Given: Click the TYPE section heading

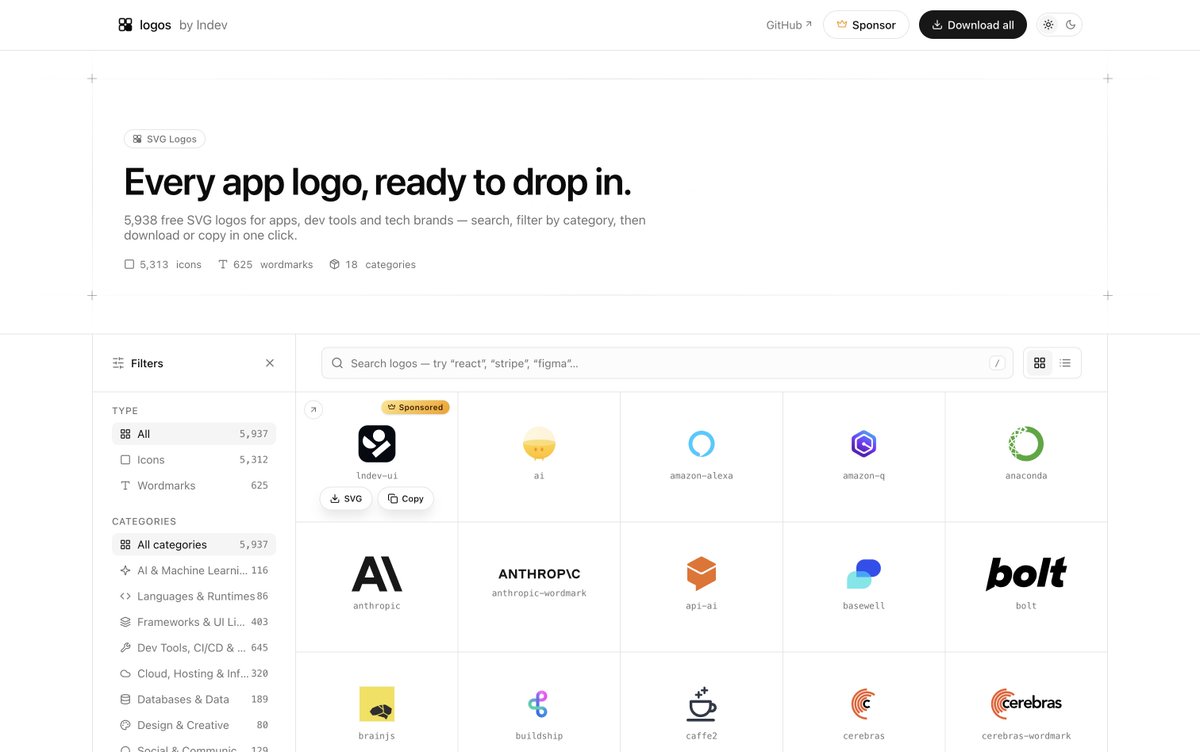Looking at the screenshot, I should [125, 411].
